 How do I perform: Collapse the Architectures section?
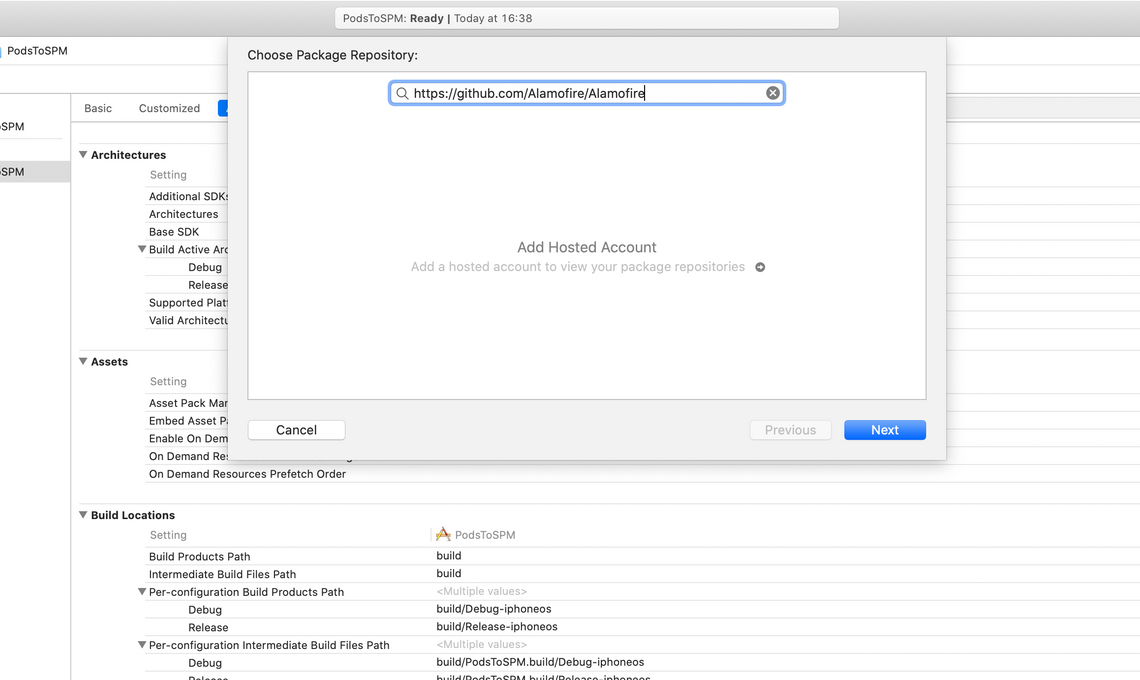(83, 155)
